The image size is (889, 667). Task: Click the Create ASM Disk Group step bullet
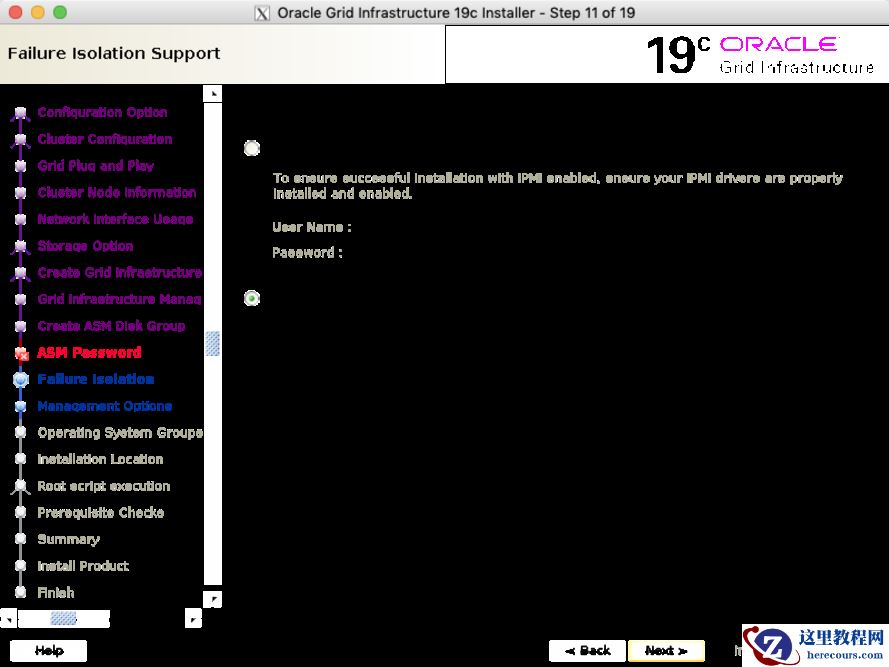click(x=20, y=326)
